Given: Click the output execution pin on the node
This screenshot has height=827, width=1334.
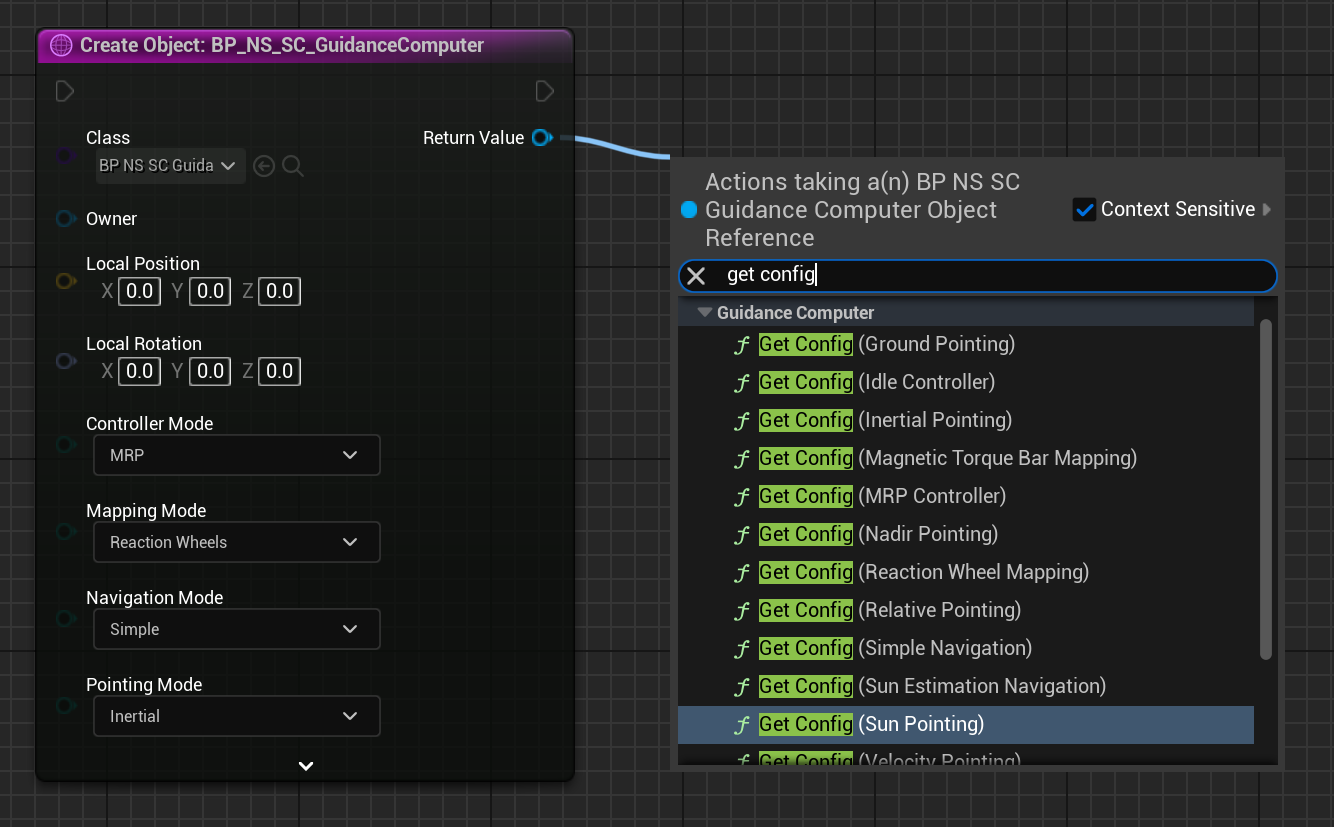Looking at the screenshot, I should pos(544,92).
